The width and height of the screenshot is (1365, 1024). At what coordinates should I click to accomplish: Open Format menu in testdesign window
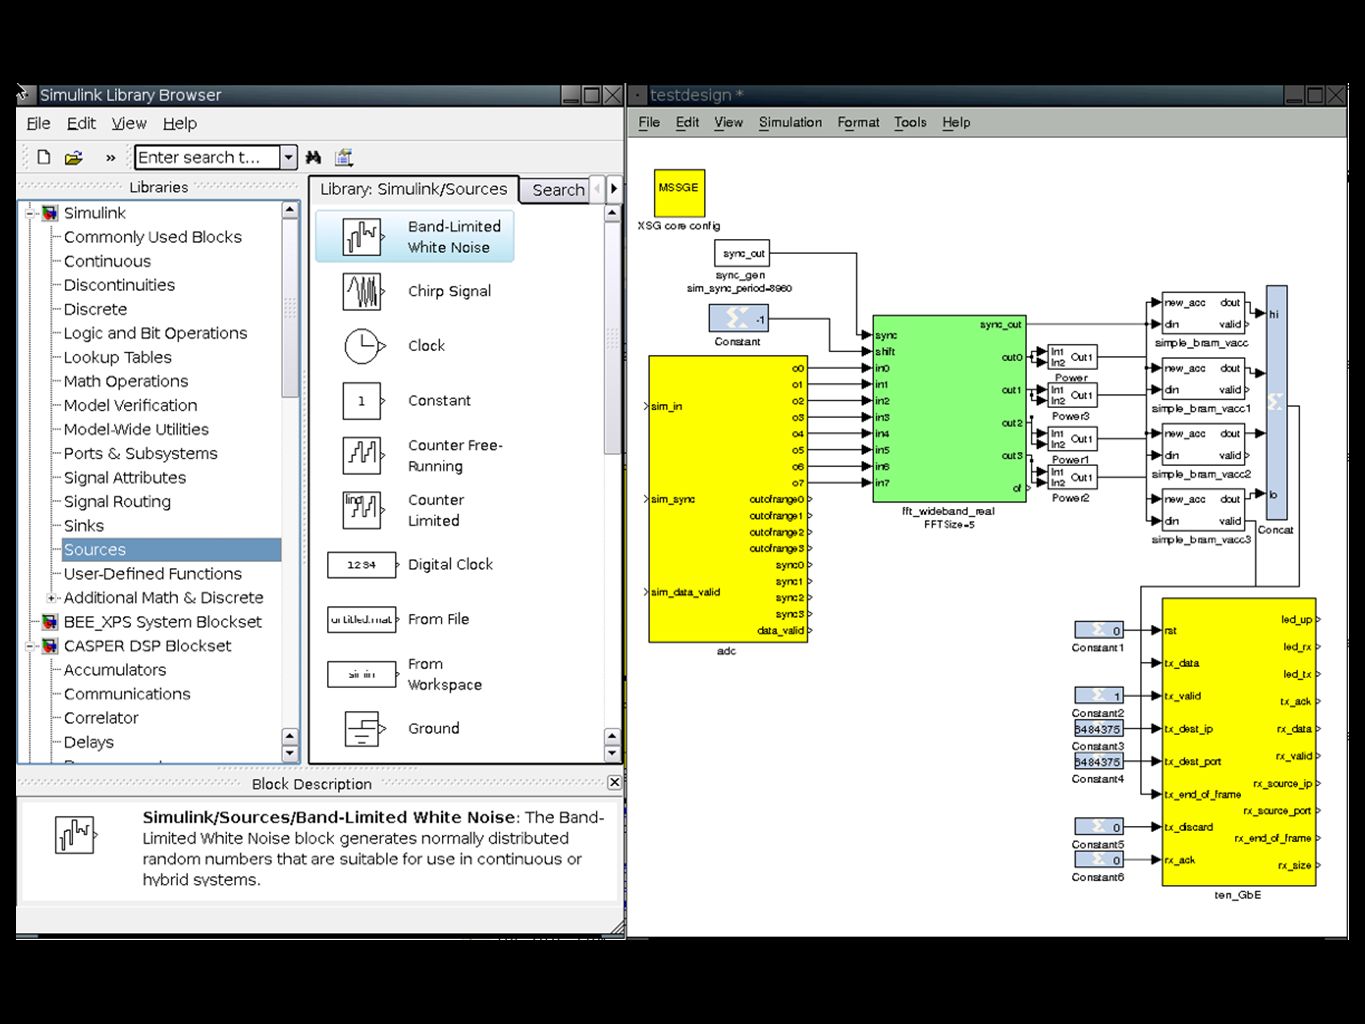click(858, 122)
